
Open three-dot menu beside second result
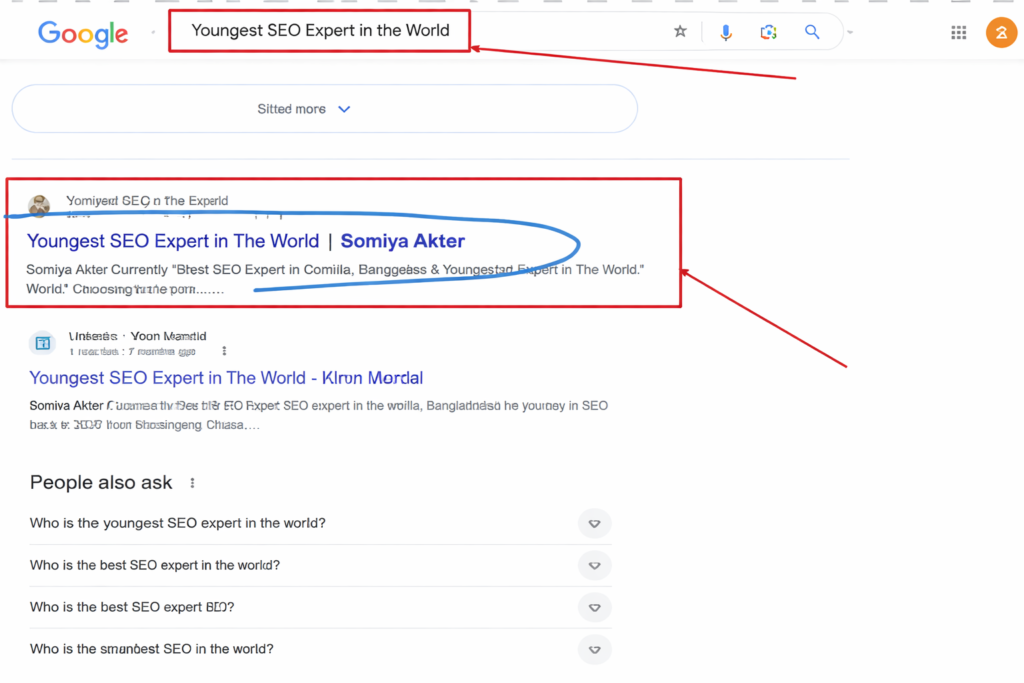pos(224,351)
